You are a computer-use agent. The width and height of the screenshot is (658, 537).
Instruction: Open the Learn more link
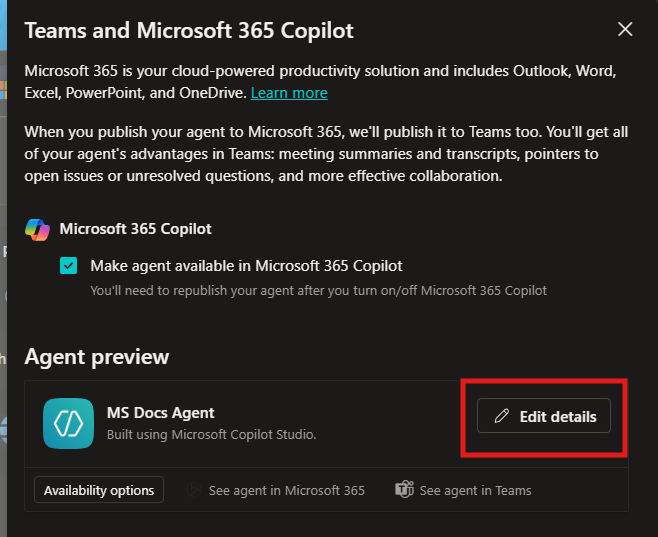289,93
